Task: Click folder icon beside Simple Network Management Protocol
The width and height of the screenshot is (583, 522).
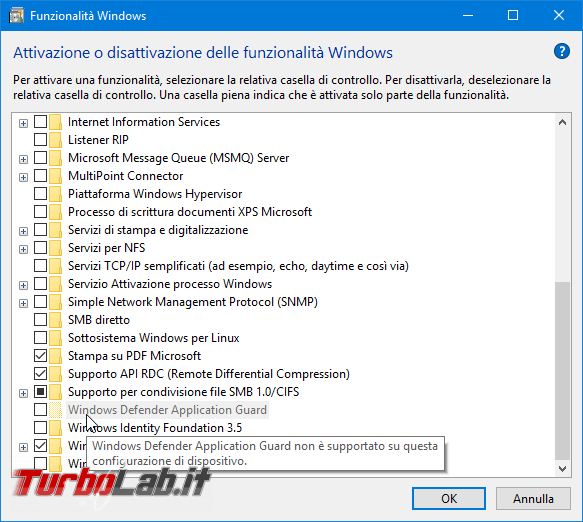Action: click(x=55, y=302)
